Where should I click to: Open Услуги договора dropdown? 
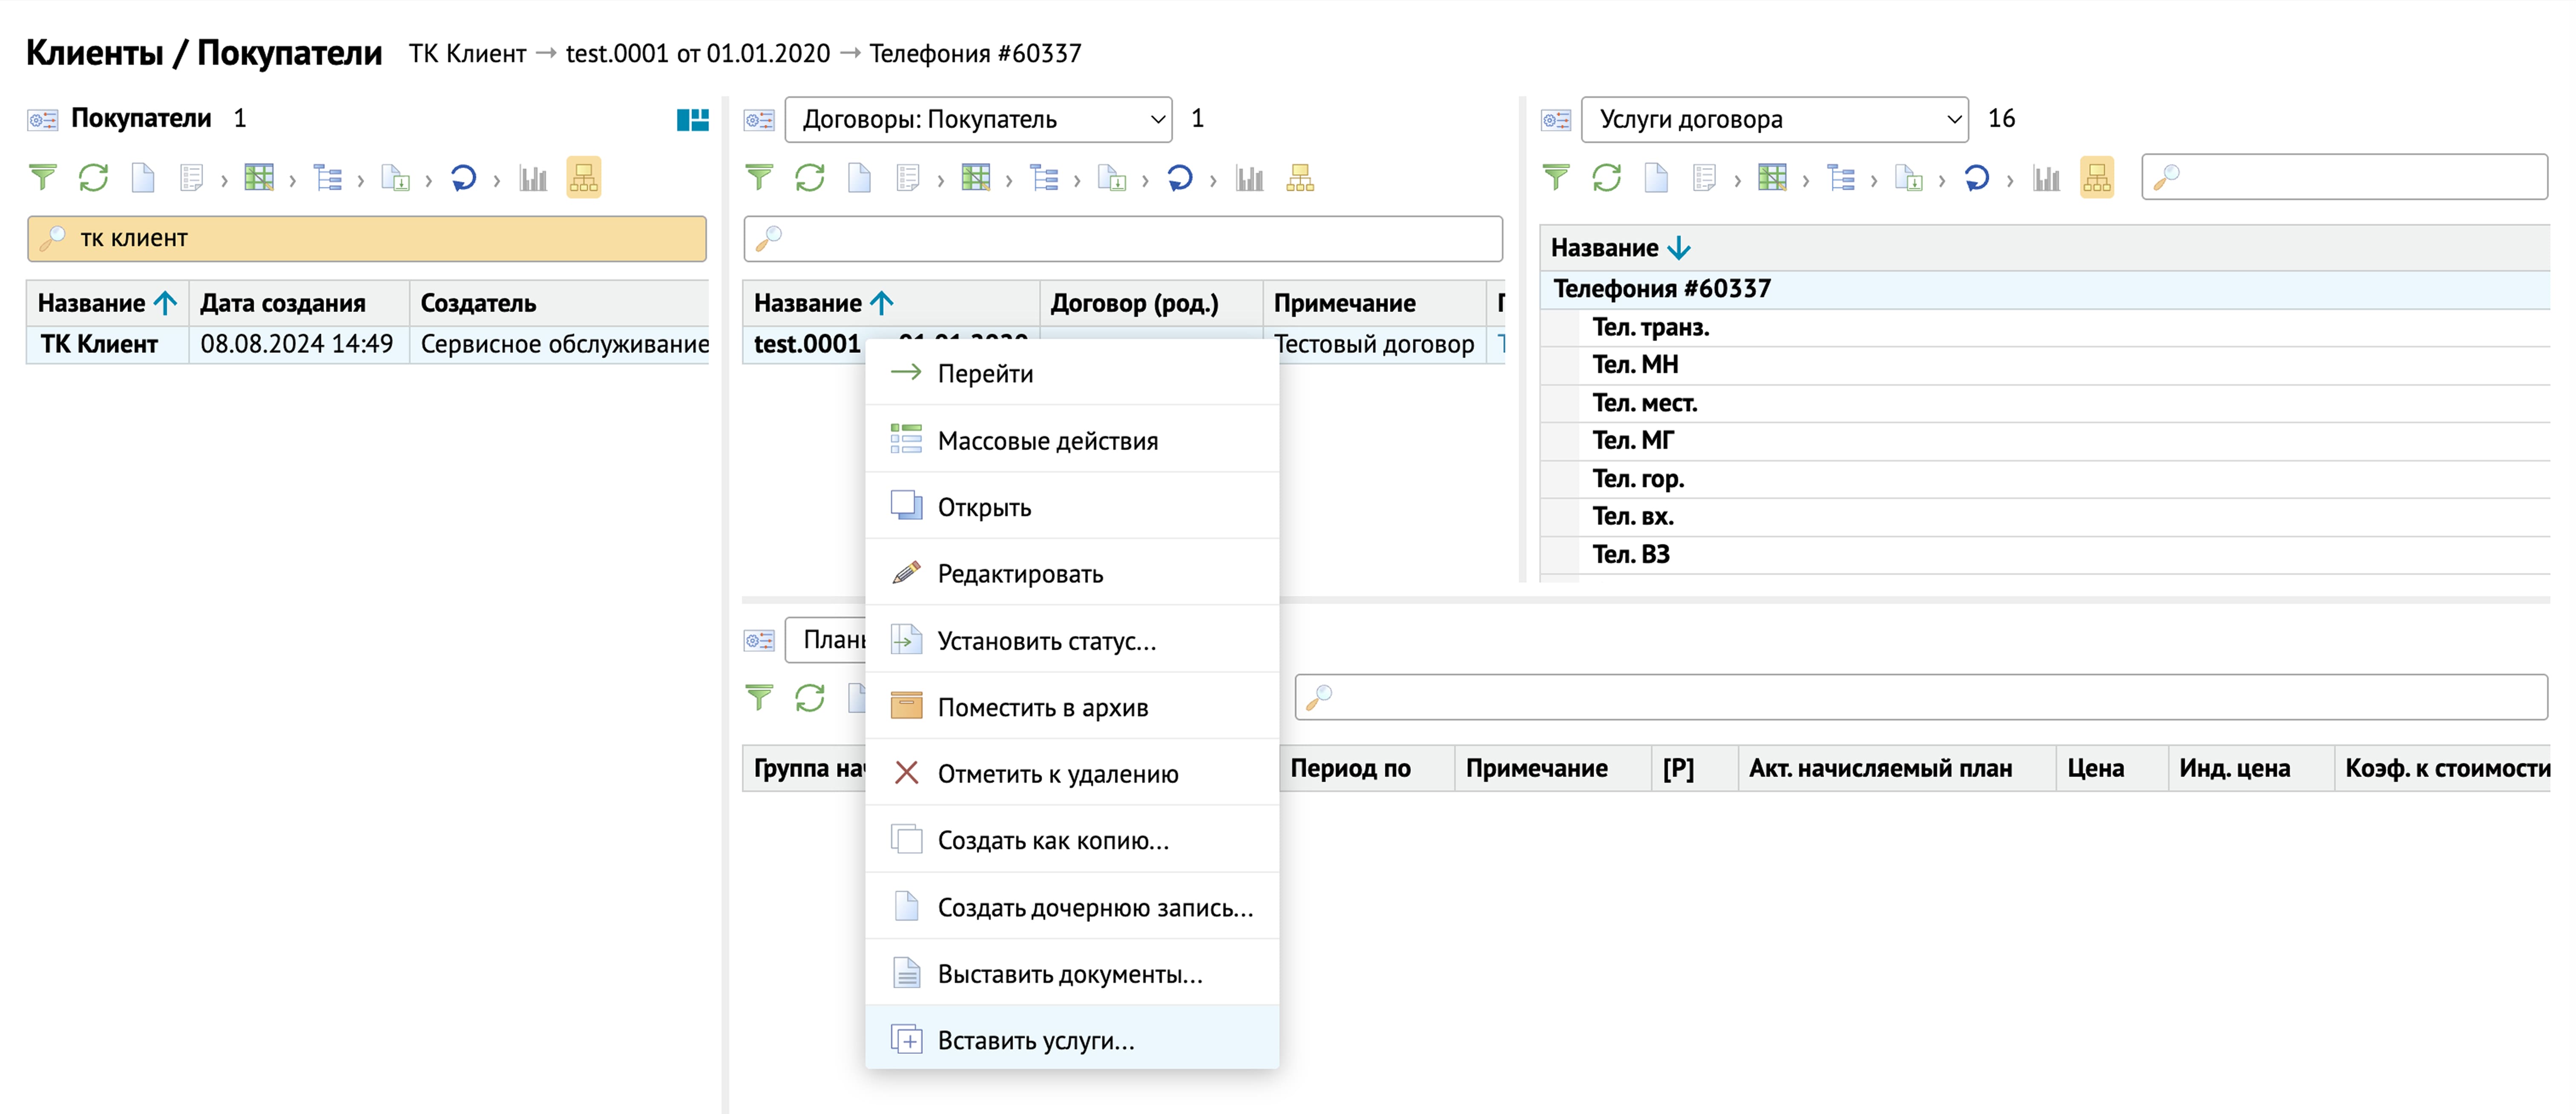tap(1774, 120)
